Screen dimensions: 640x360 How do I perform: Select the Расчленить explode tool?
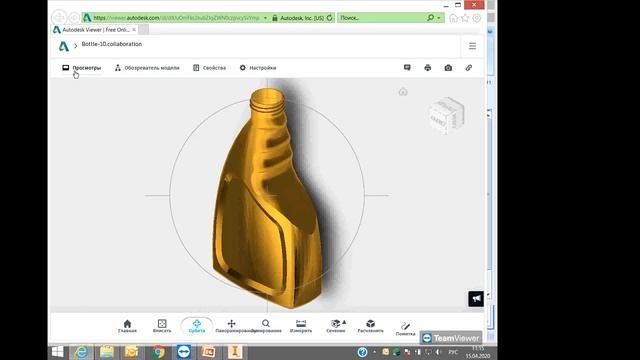point(370,326)
